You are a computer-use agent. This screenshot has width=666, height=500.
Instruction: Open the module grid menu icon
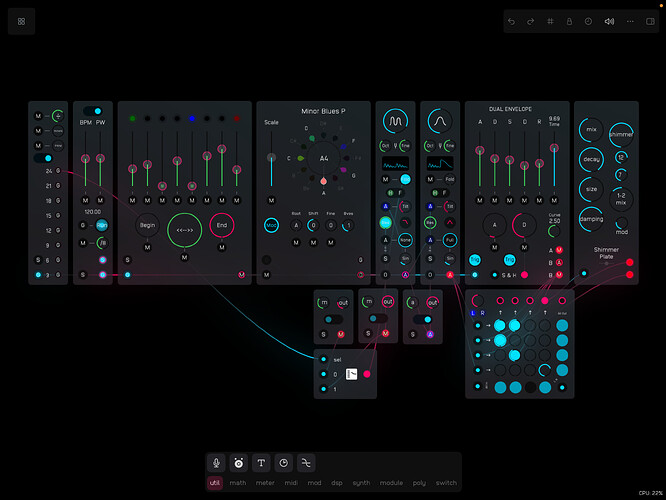tap(22, 21)
